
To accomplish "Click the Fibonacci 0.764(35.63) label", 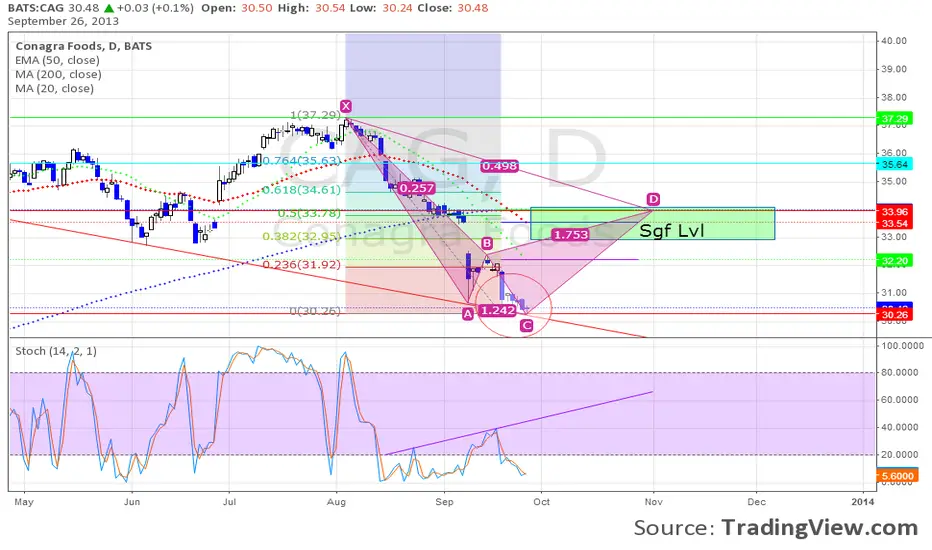I will point(302,161).
